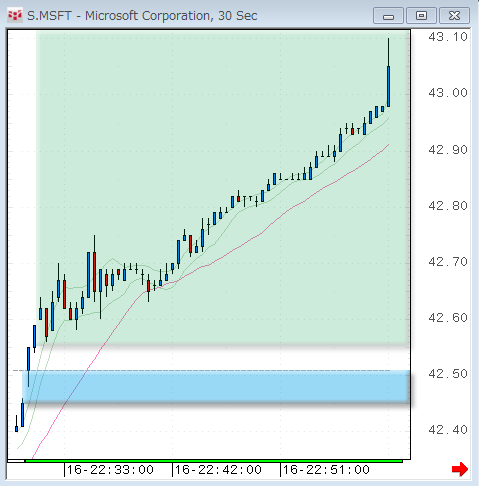Click the 43.00 price label
This screenshot has width=479, height=486.
(448, 93)
